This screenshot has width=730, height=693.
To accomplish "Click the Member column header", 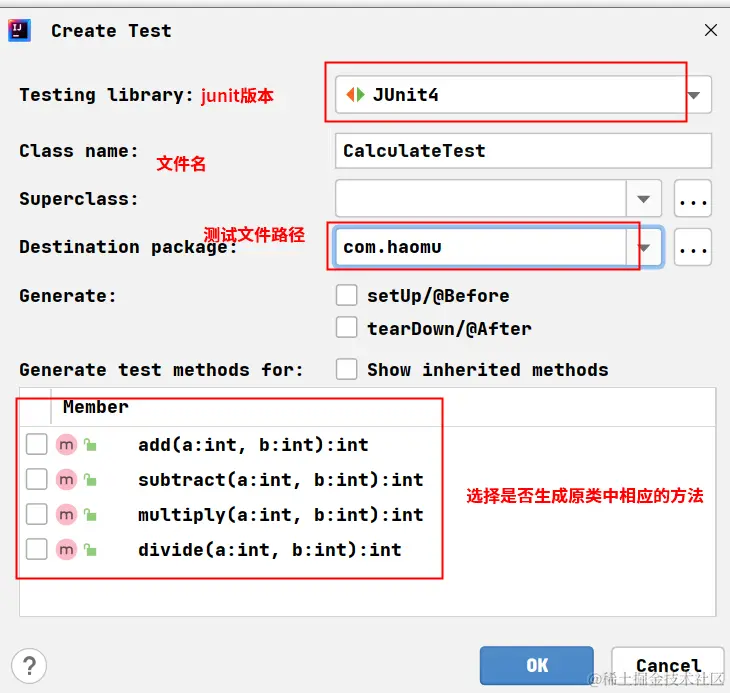I will click(96, 407).
